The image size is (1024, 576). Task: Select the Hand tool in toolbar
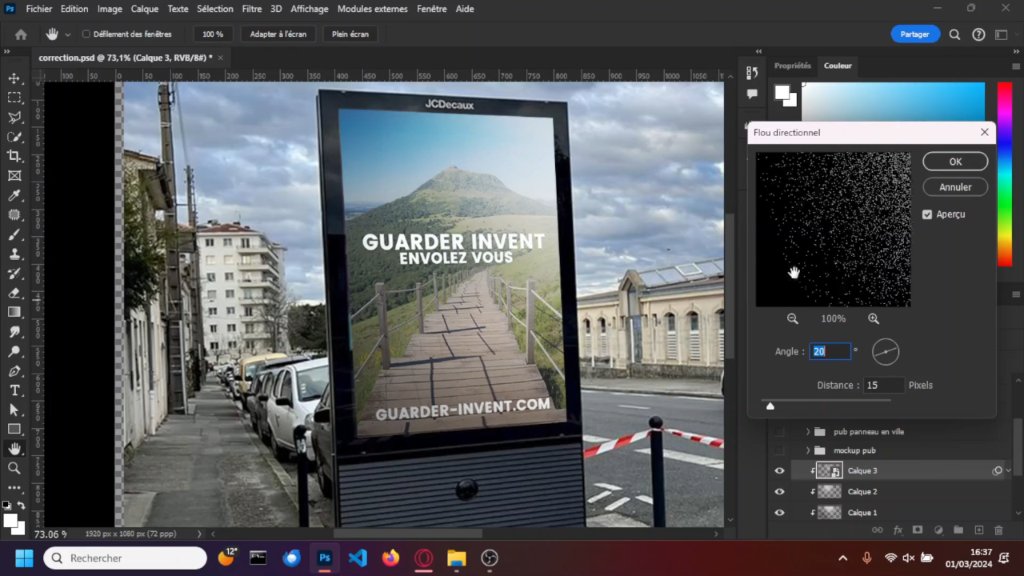[14, 449]
